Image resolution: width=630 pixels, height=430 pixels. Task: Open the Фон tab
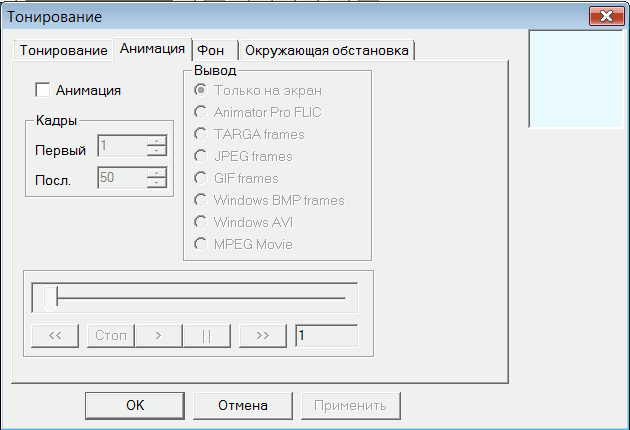coord(210,50)
